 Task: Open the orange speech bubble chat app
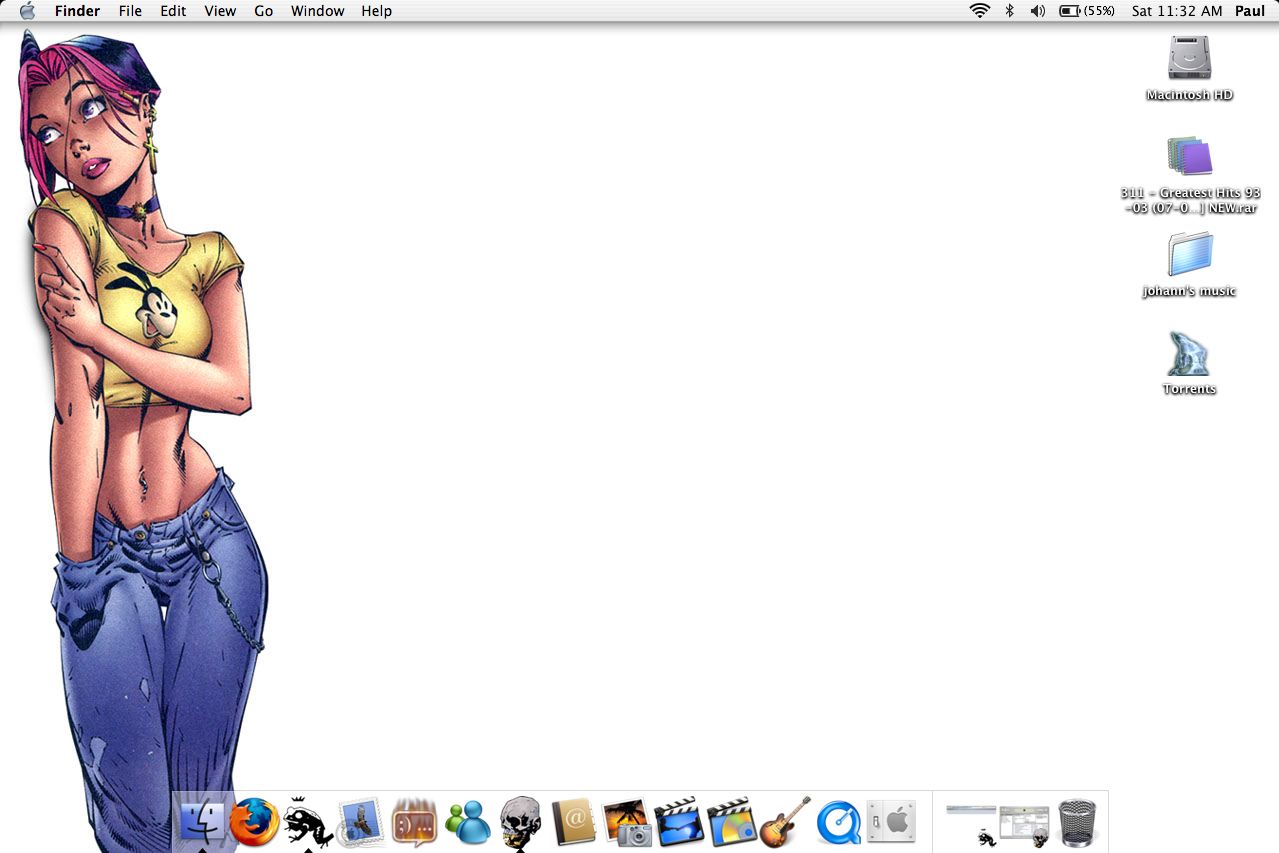414,822
